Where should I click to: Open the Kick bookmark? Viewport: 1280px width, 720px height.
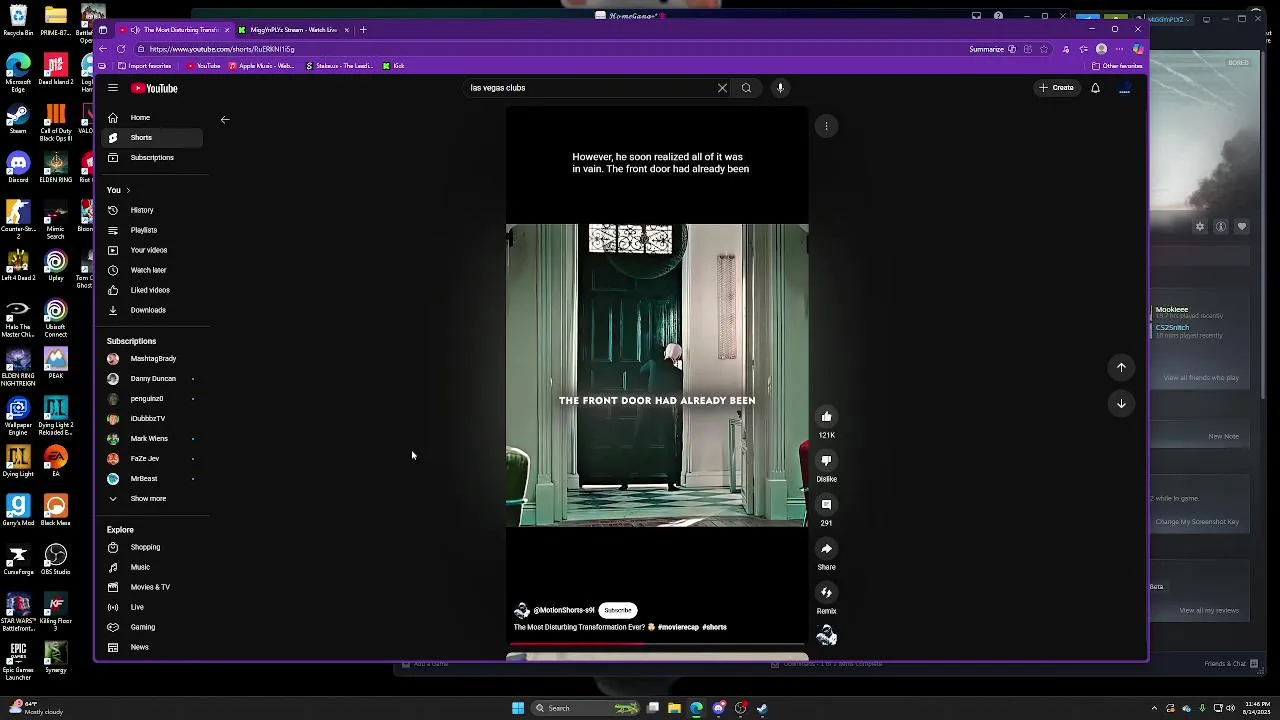393,66
